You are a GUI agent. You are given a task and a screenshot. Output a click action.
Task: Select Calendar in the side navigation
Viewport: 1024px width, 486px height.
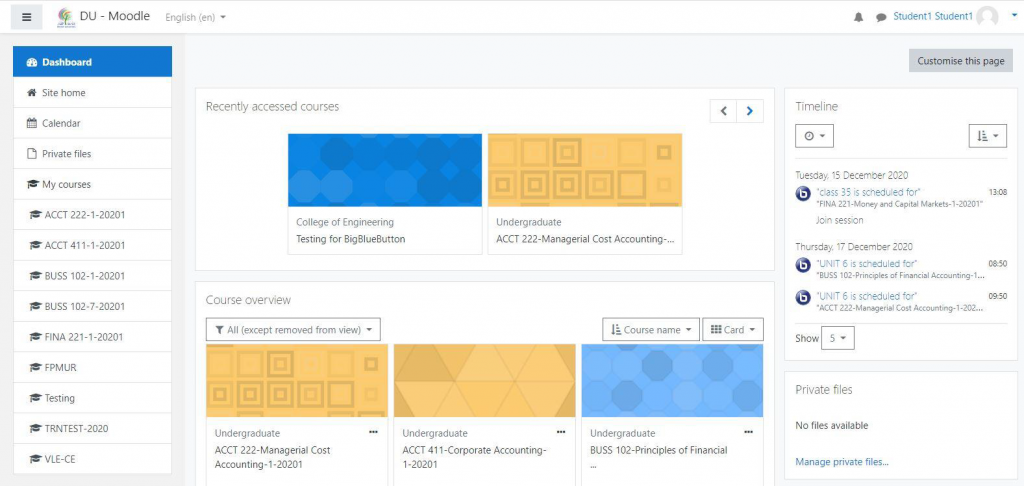pyautogui.click(x=61, y=123)
